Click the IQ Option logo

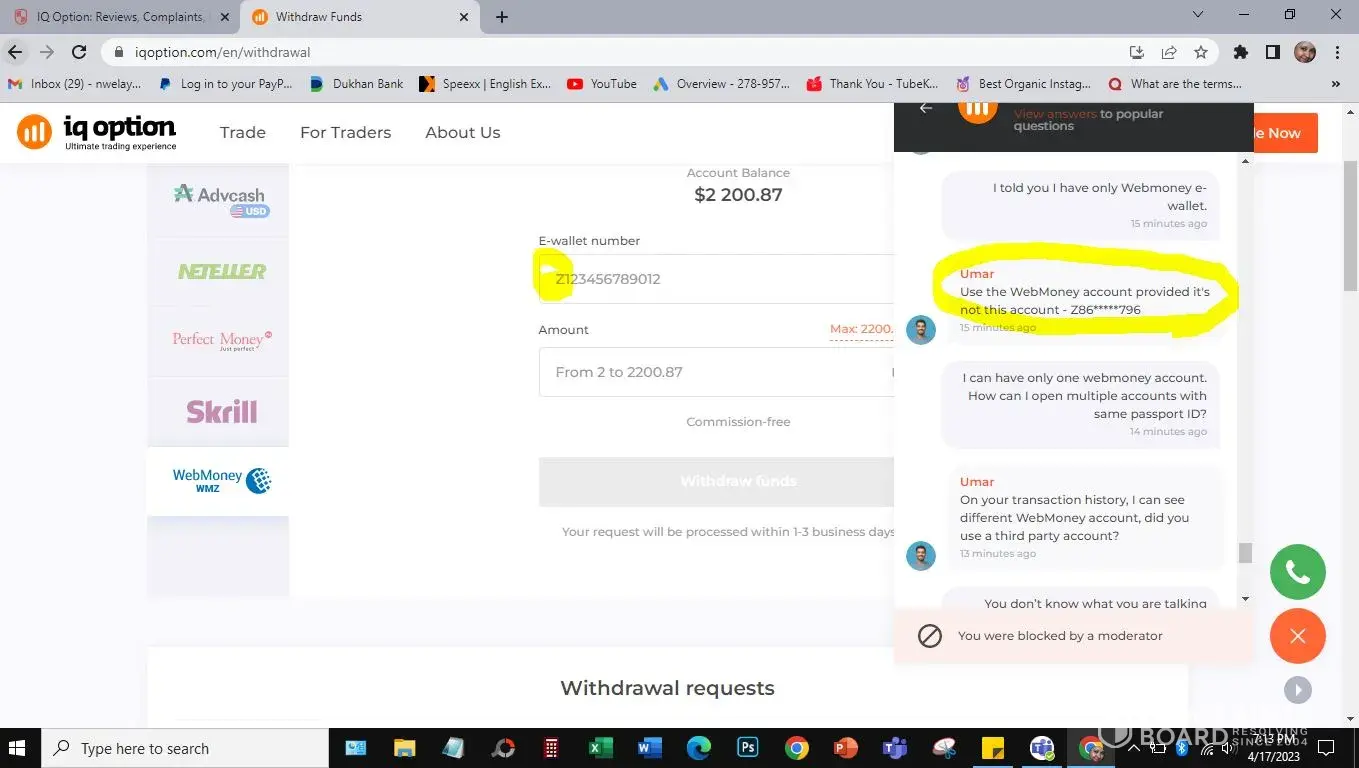point(97,132)
